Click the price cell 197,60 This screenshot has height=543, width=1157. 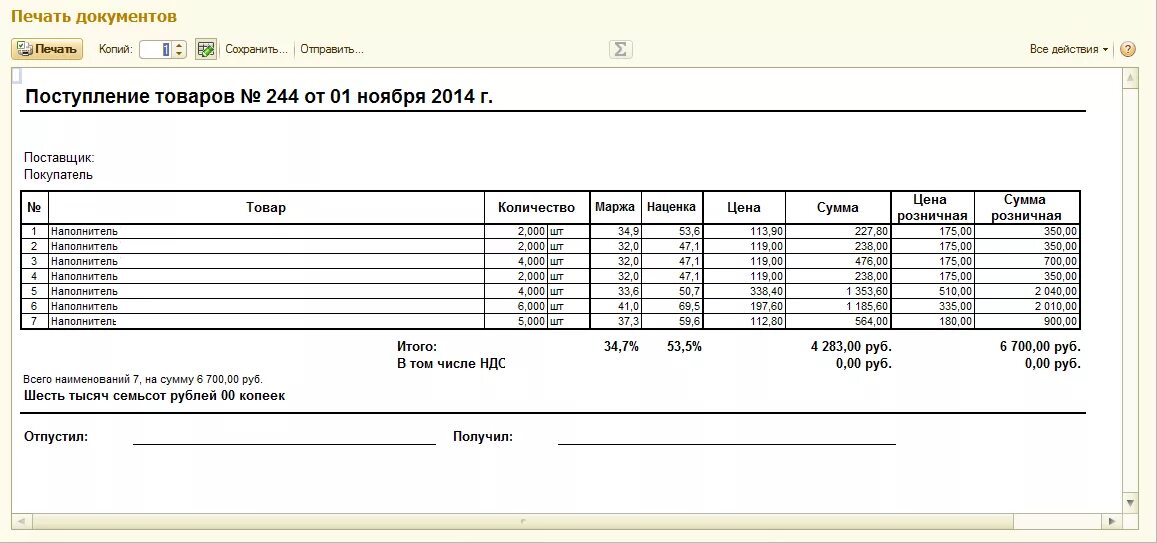point(744,306)
